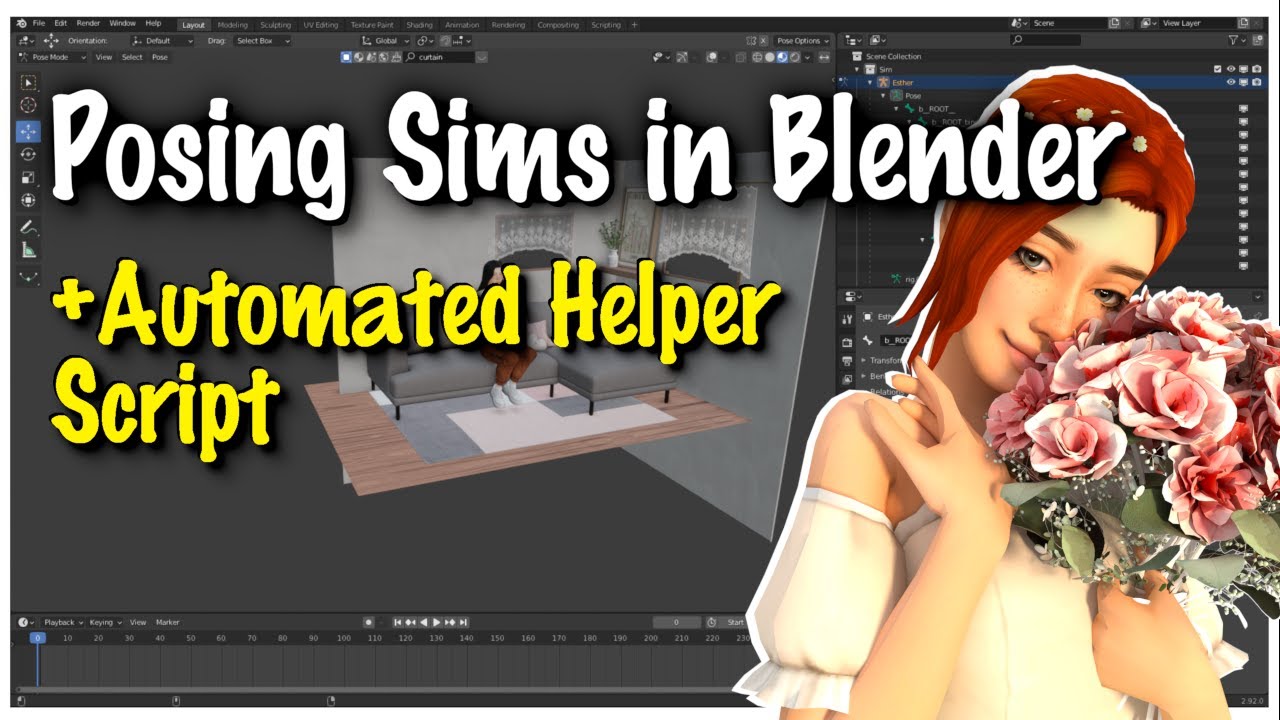Click the new scene icon beside Scene
Screen dimensions: 1280x720
tap(1114, 23)
